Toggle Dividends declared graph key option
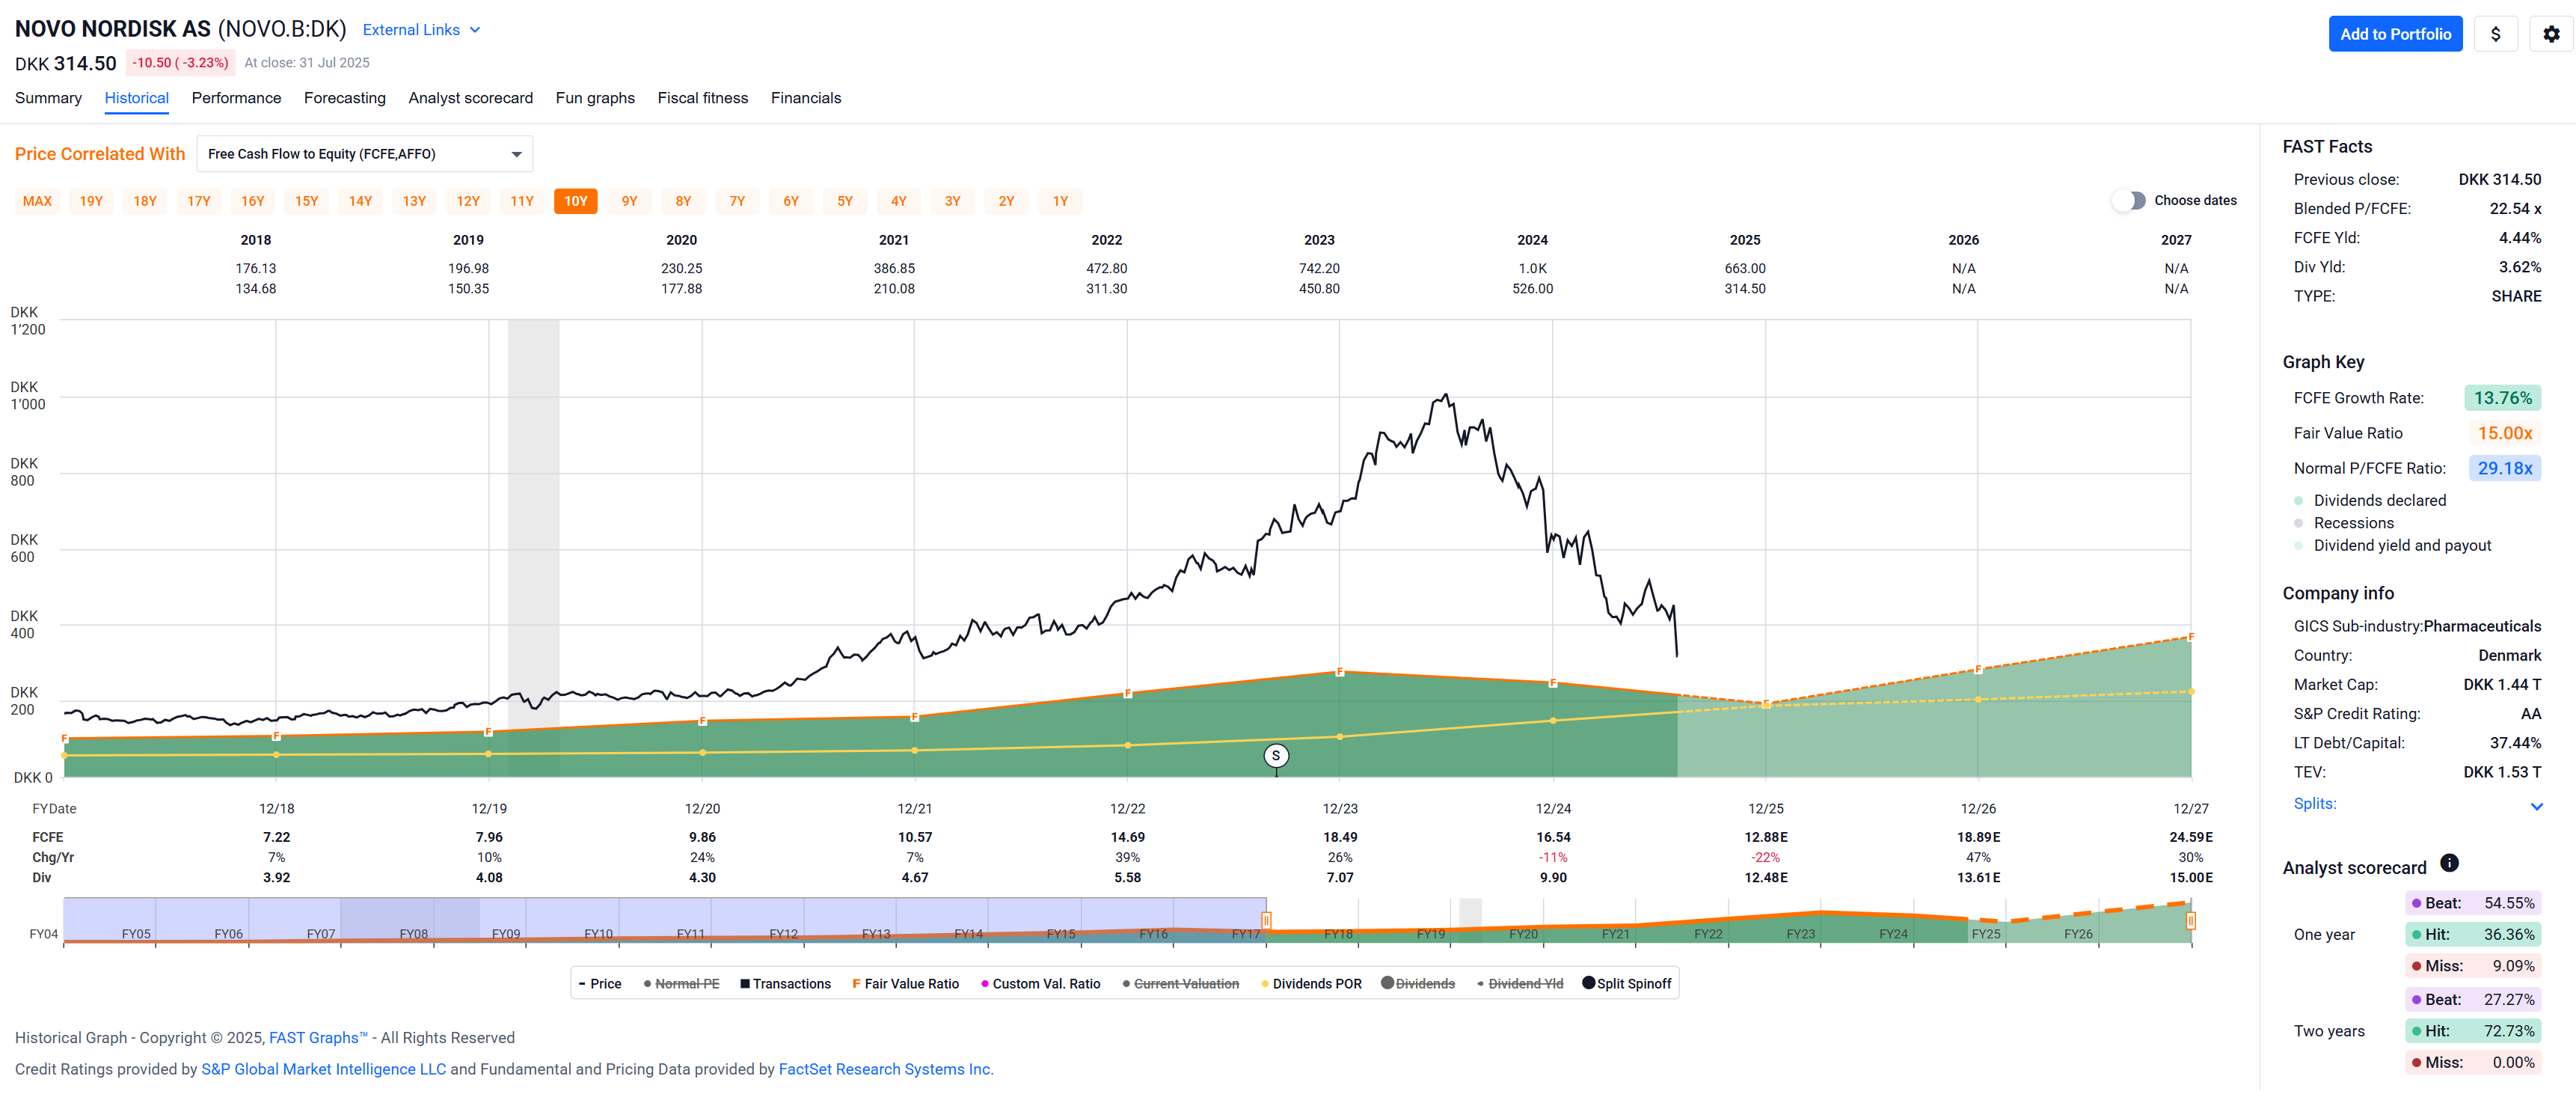The image size is (2576, 1097). [2370, 501]
